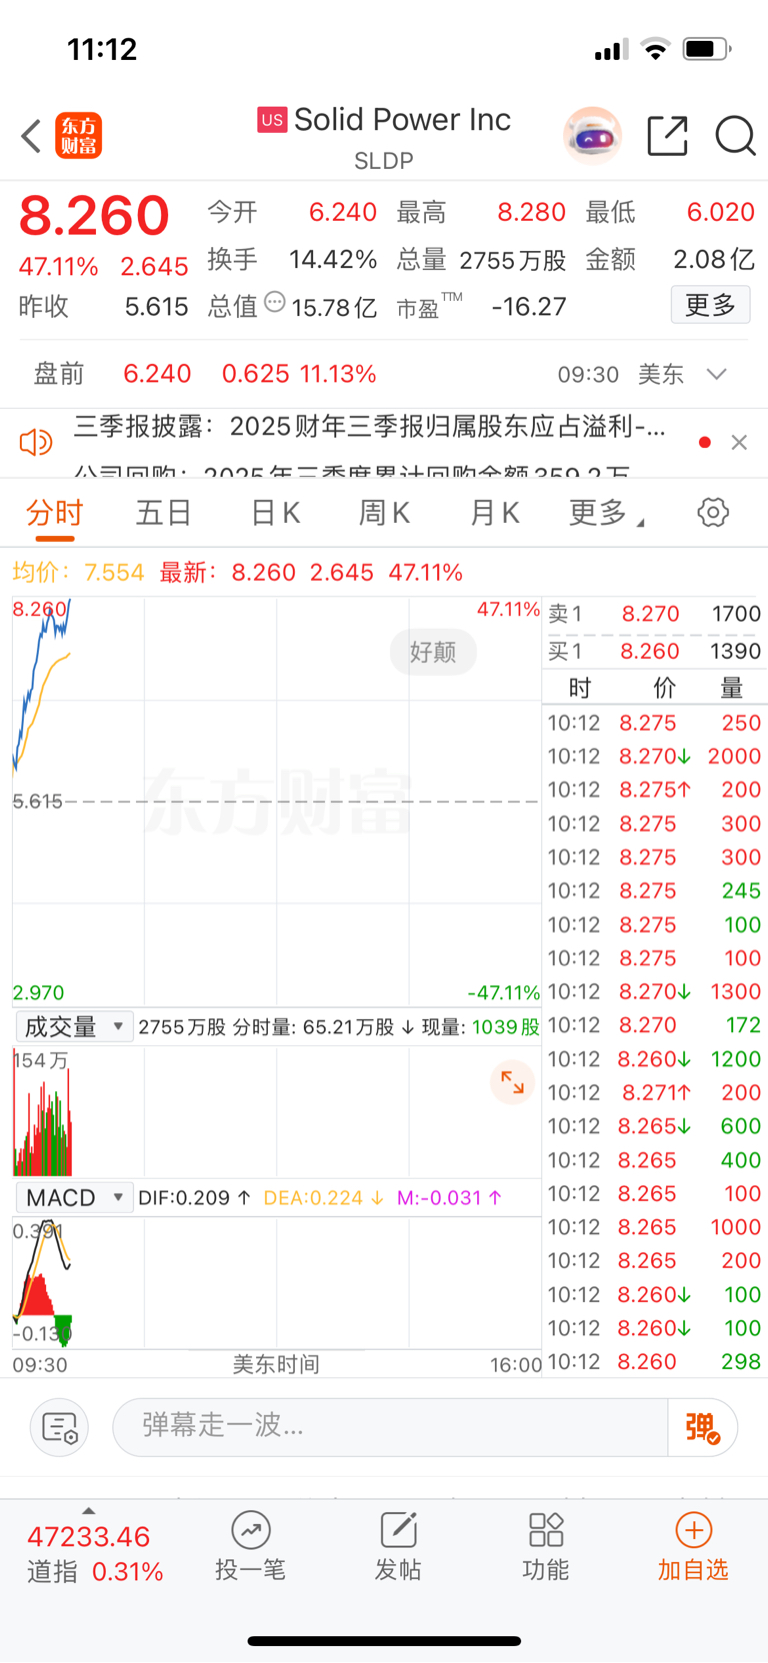Open the 三季报披露 news headline
The height and width of the screenshot is (1663, 768).
point(369,427)
